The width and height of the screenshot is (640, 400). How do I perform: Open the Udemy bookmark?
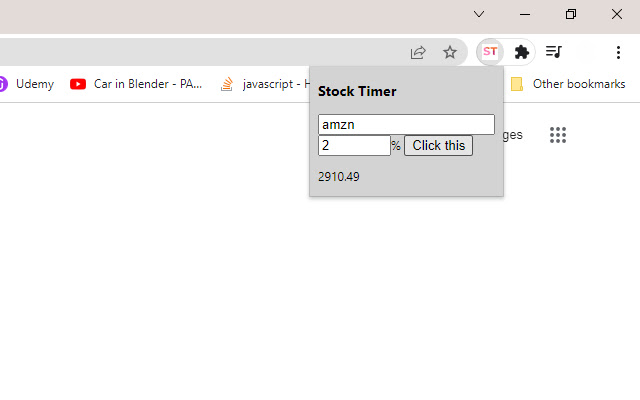click(x=27, y=84)
